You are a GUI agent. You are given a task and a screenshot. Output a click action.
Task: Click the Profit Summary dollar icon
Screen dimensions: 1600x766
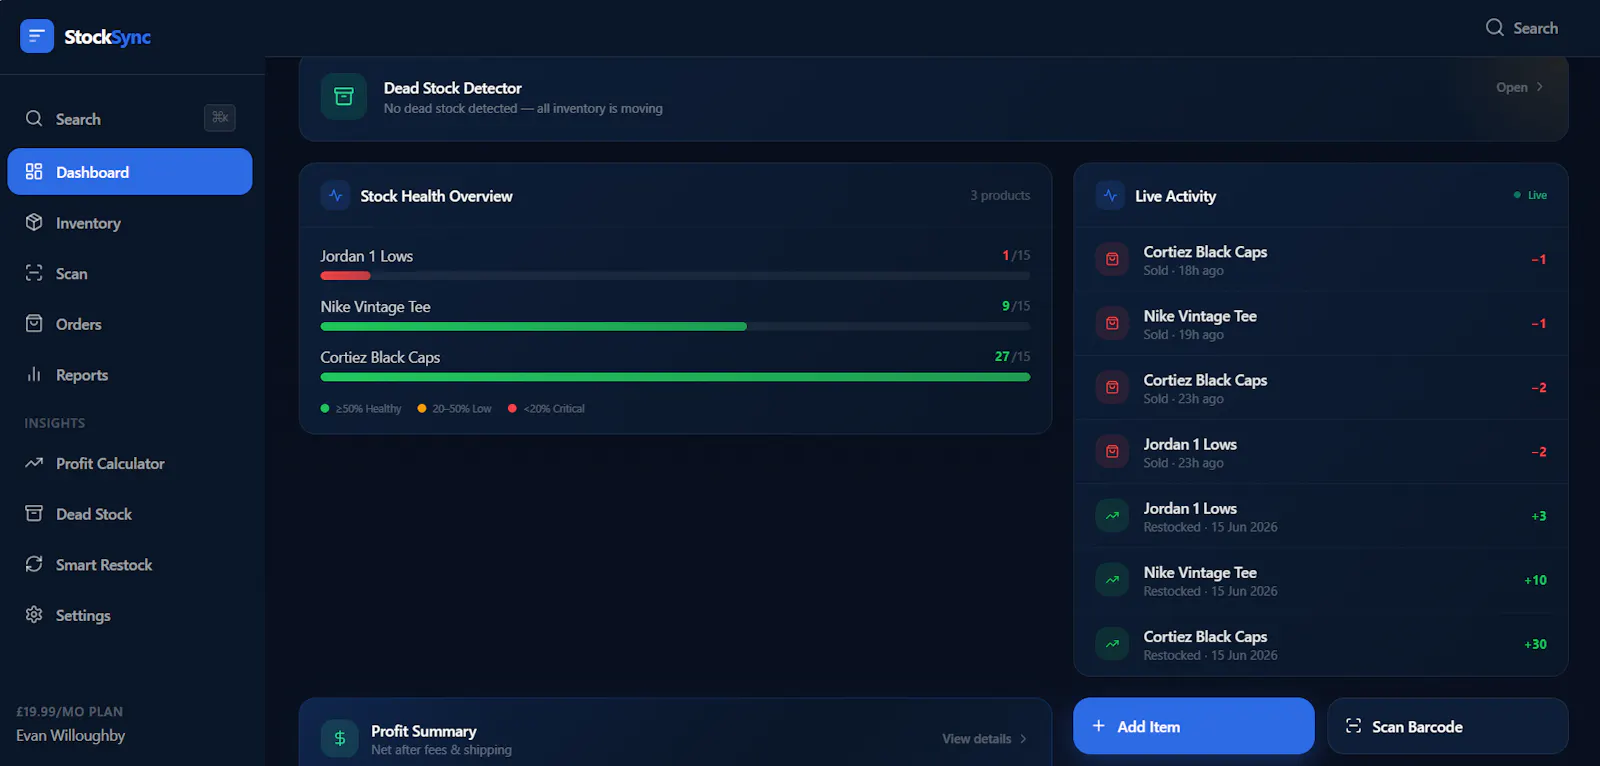(x=340, y=738)
